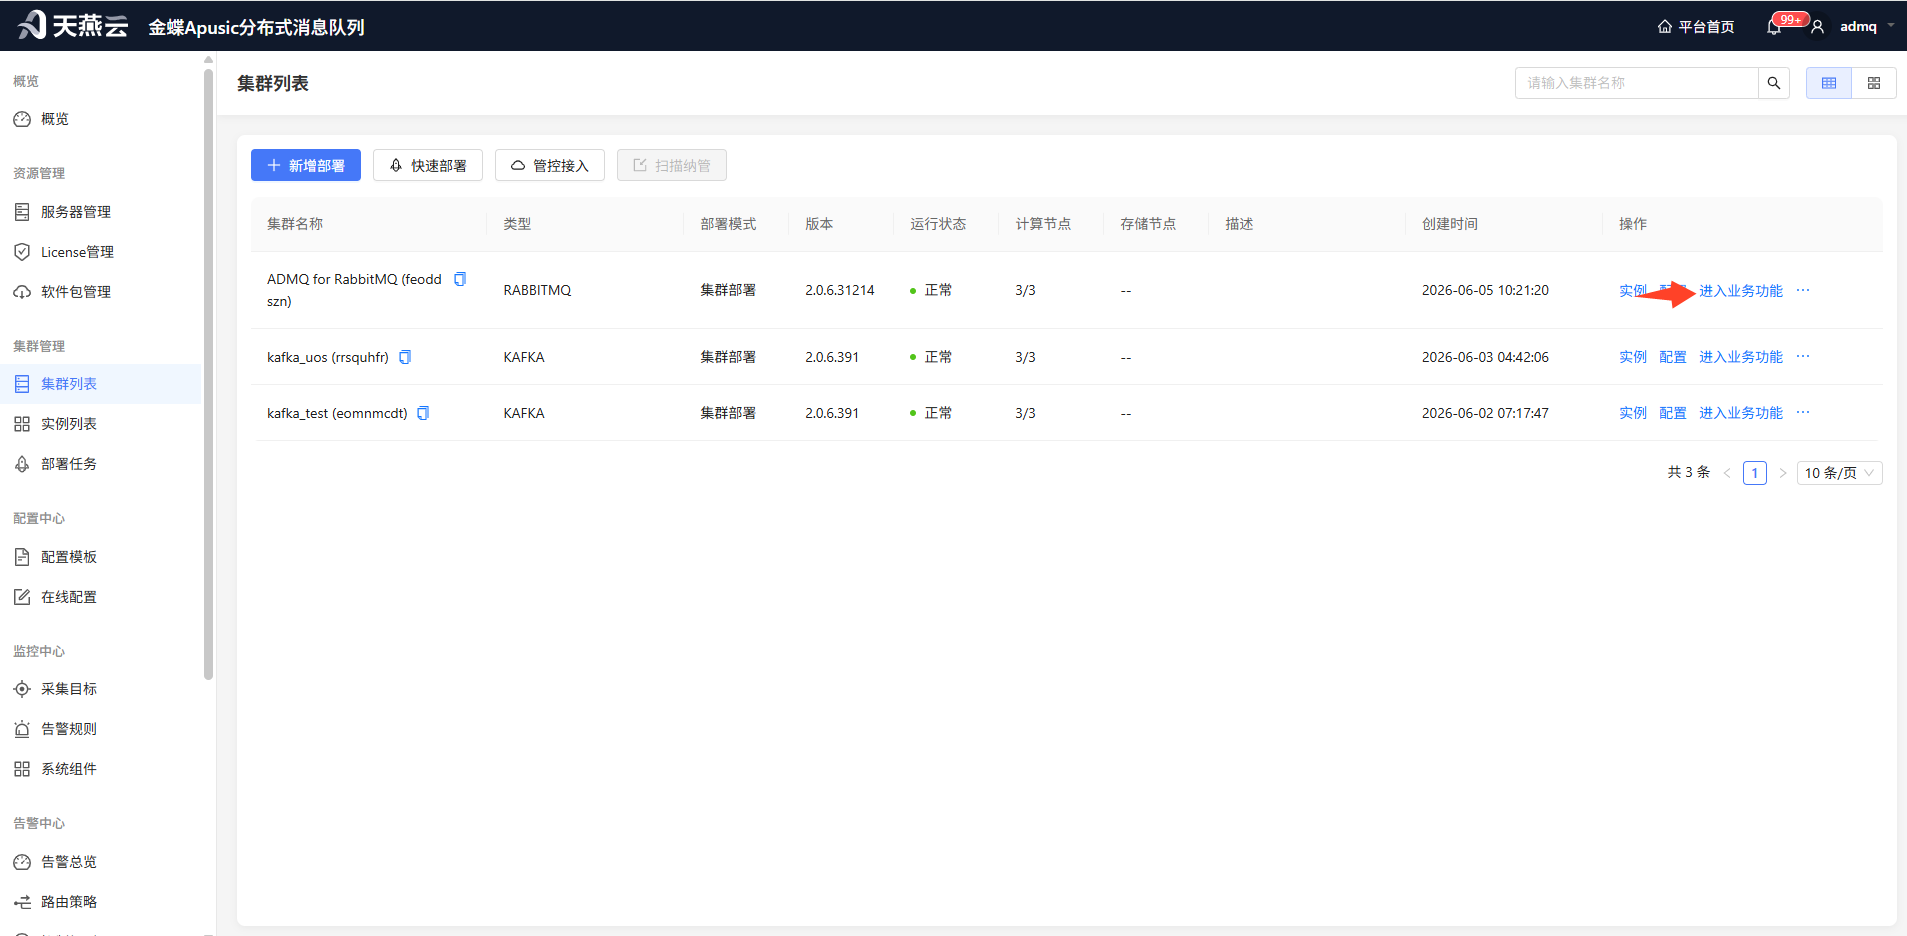The width and height of the screenshot is (1907, 936).
Task: Open 配置 for kafka_test row
Action: (1673, 413)
